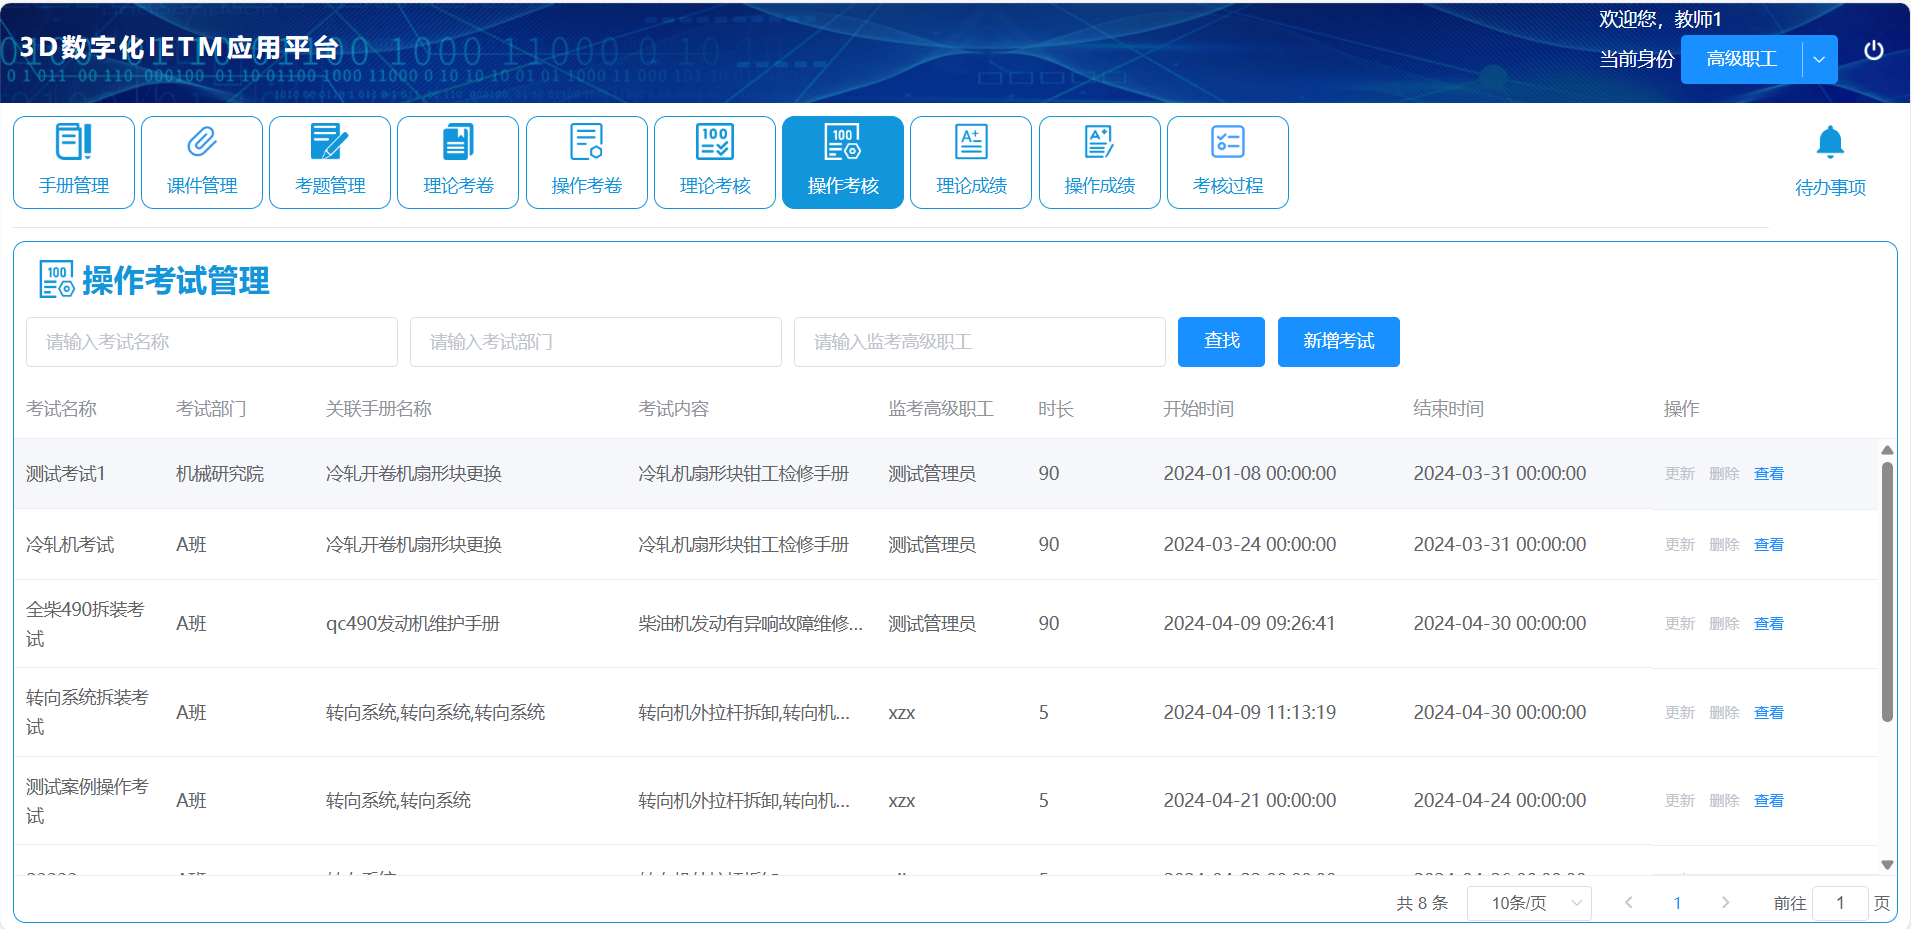Open the 理论考卷 theory paper icon
1911x929 pixels.
[x=458, y=143]
